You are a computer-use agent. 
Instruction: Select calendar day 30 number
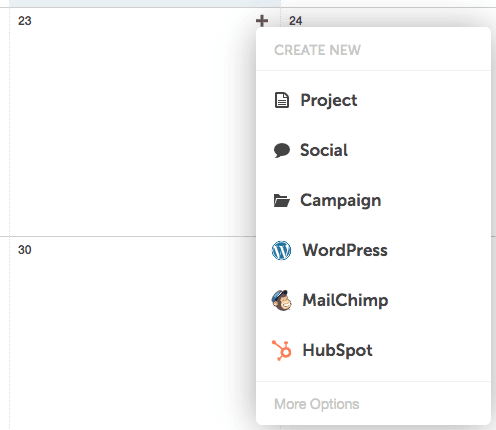click(25, 250)
